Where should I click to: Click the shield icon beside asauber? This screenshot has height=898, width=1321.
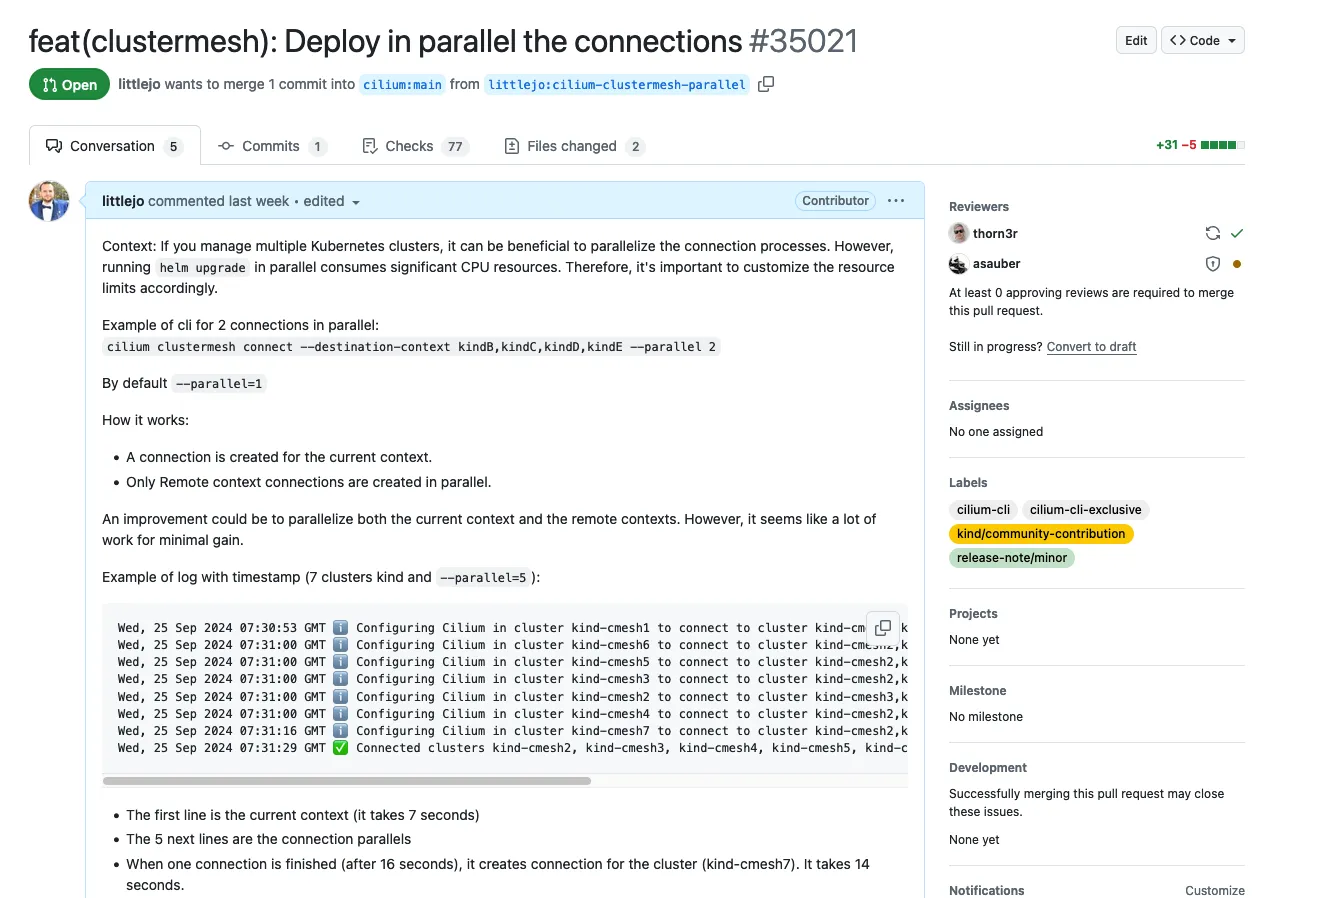[x=1212, y=264]
